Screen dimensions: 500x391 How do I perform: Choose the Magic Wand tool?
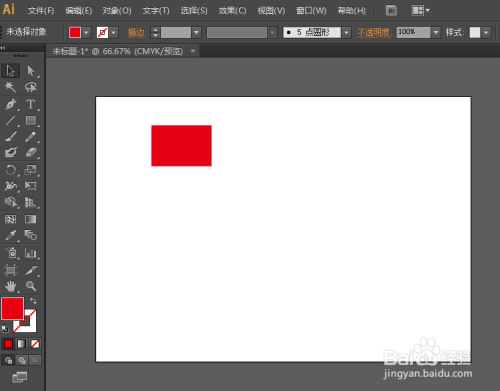(x=10, y=87)
